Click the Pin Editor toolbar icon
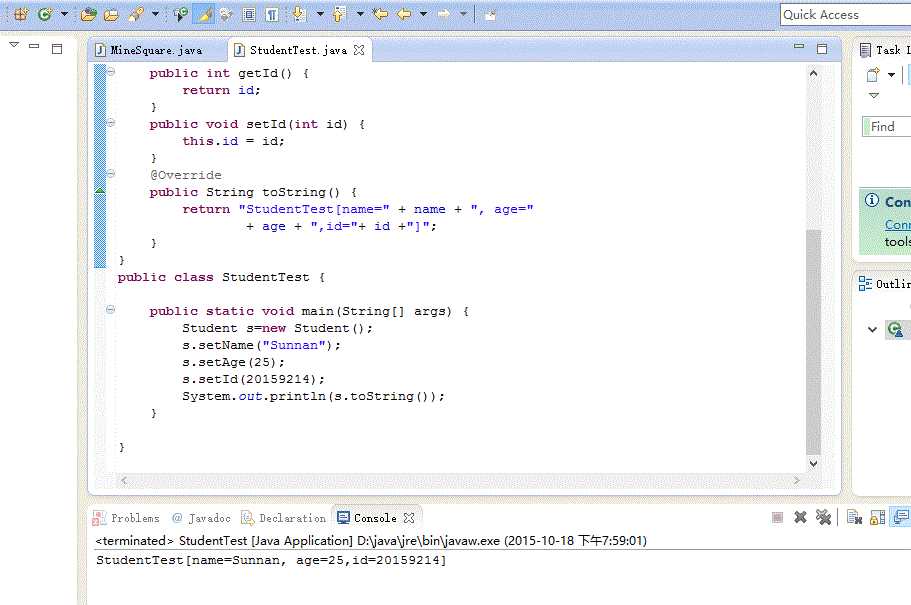 coord(490,15)
